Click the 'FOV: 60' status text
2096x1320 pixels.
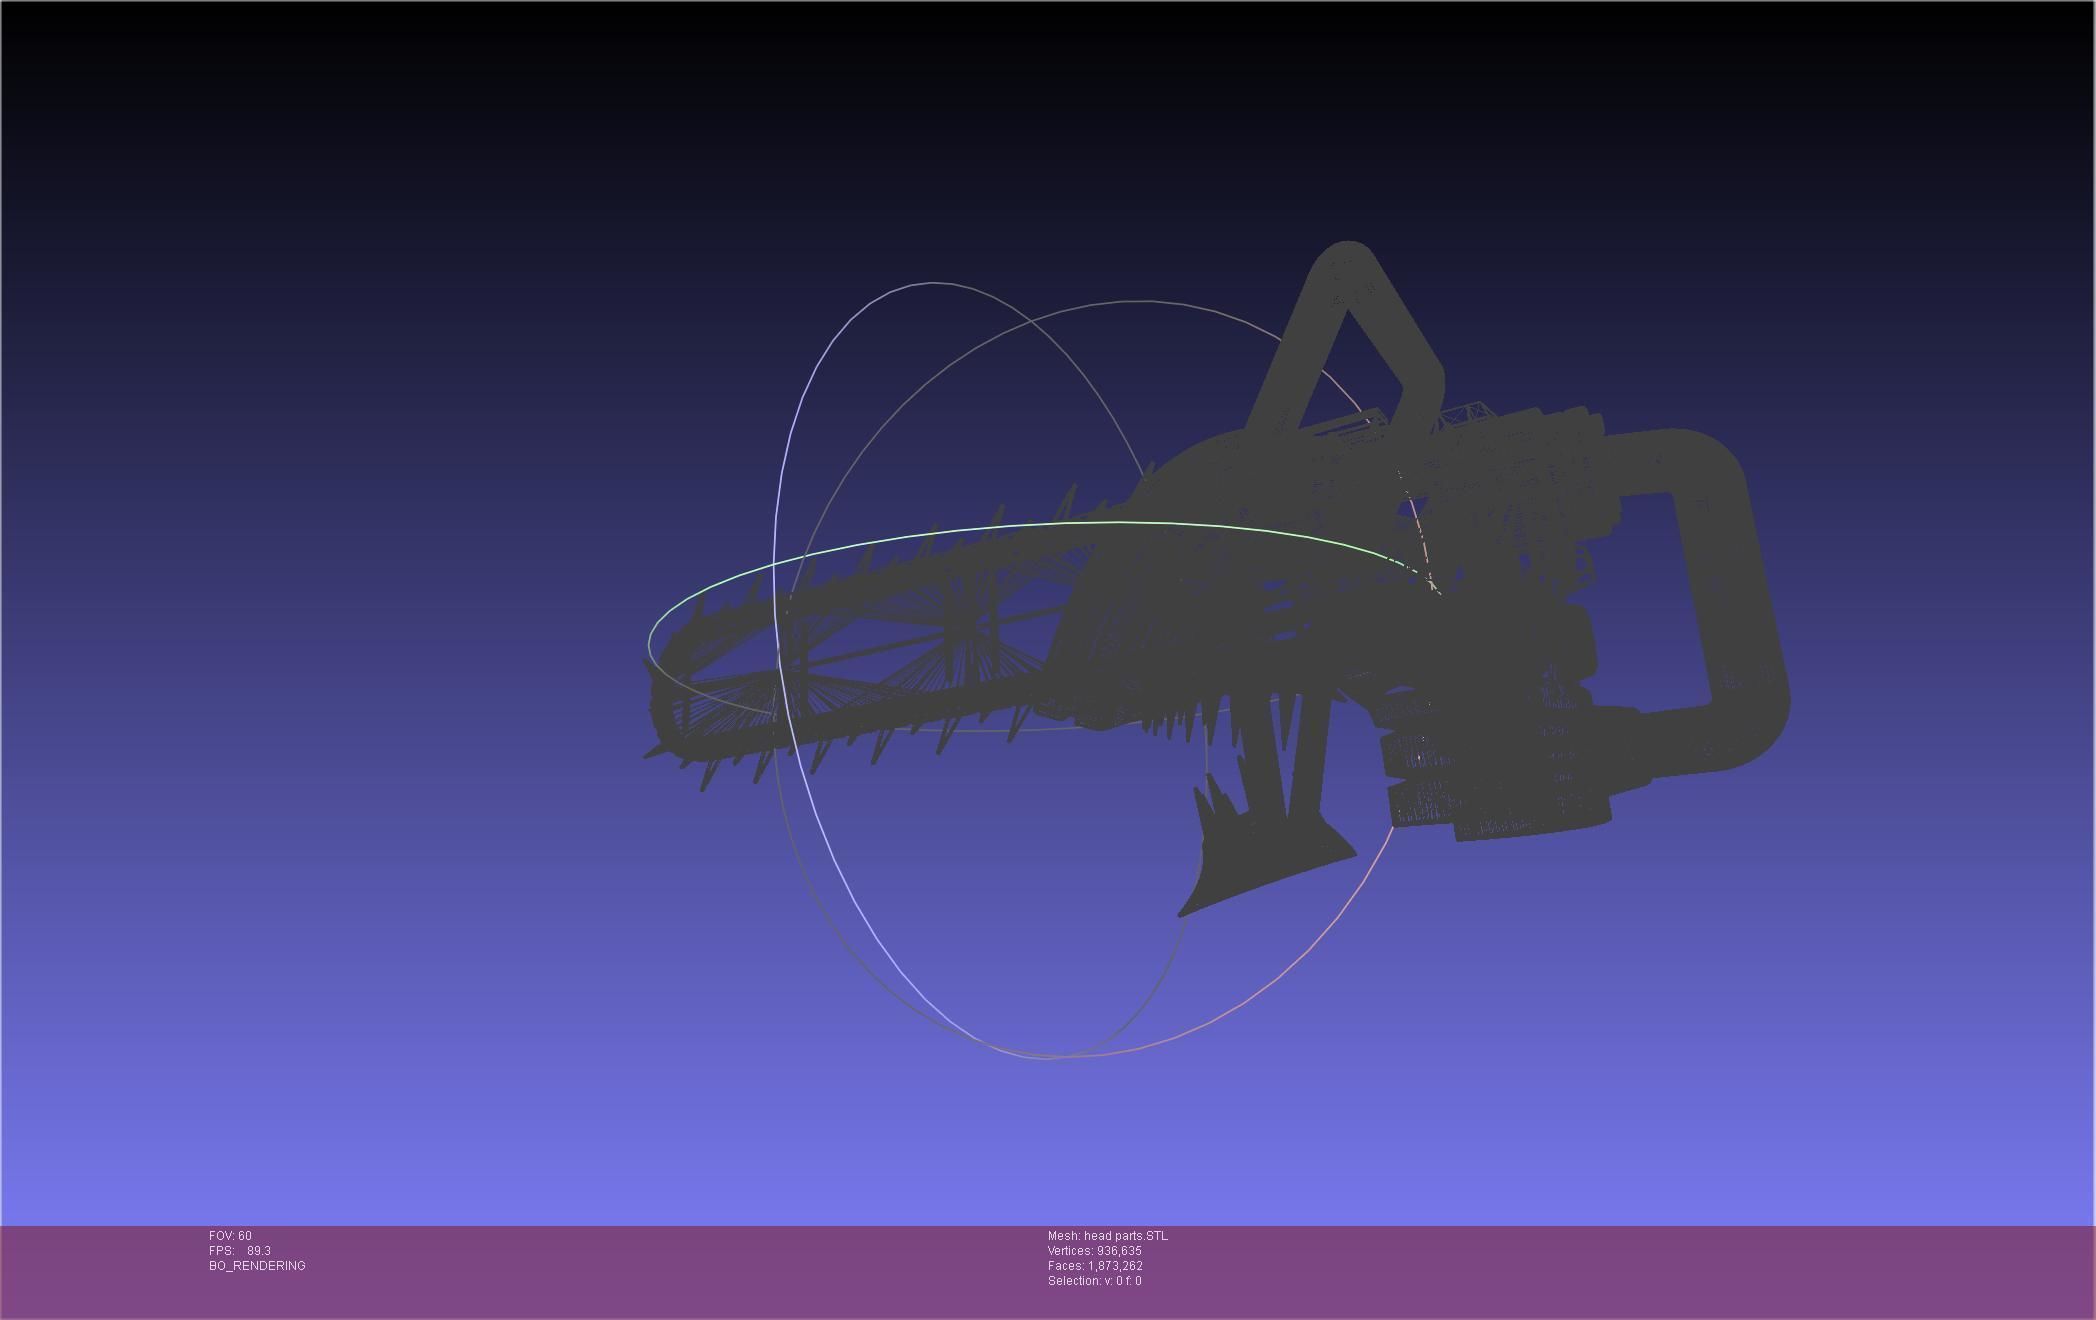click(230, 1236)
